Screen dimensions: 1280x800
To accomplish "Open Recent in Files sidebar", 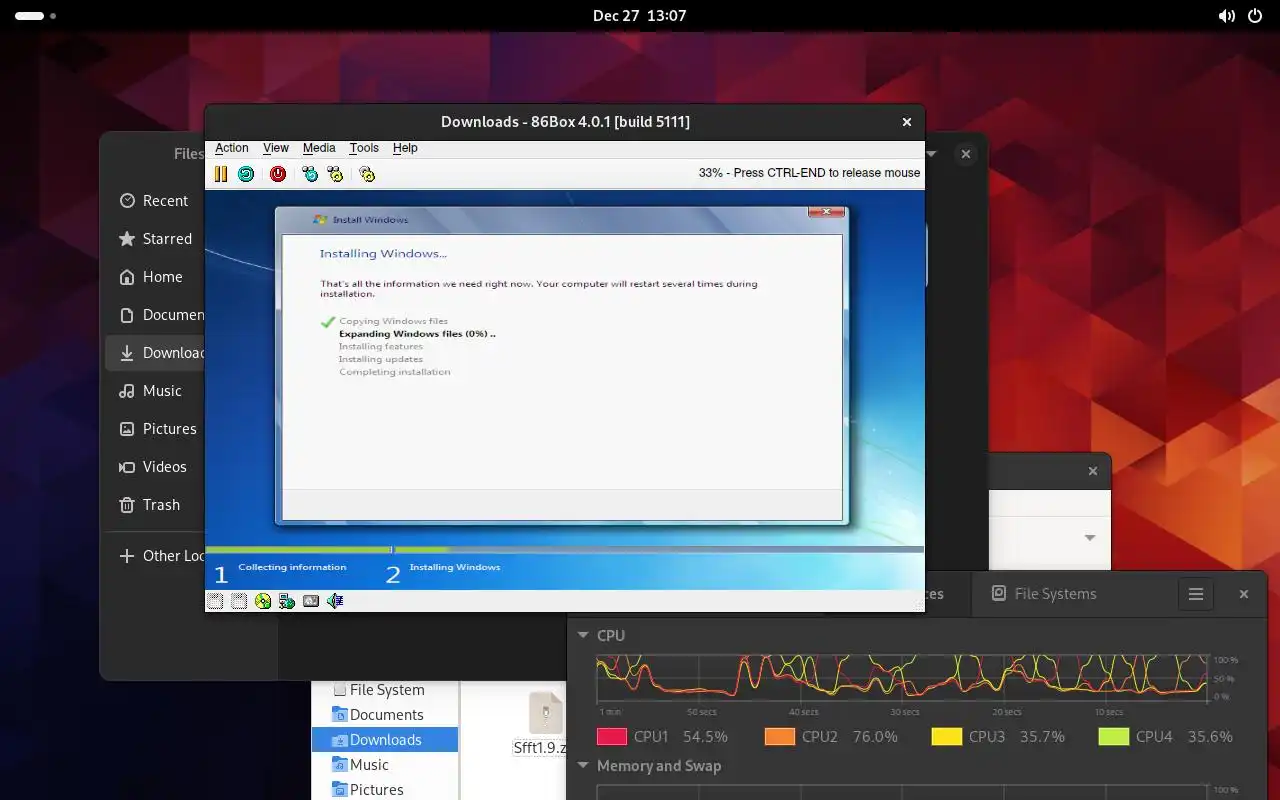I will 155,201.
